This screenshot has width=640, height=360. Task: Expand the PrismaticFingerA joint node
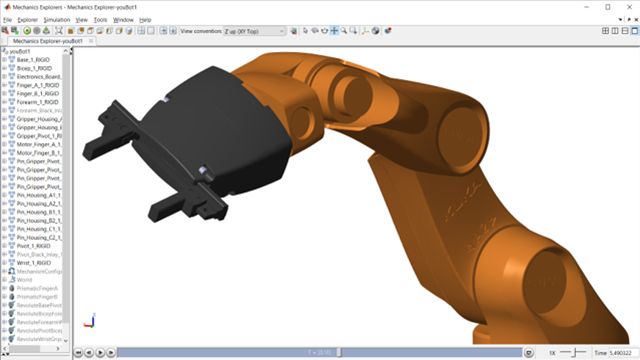(x=4, y=288)
